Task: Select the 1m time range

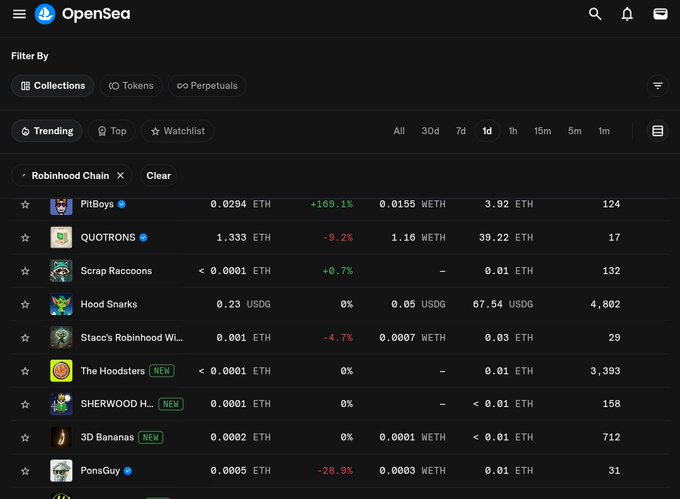Action: tap(604, 131)
